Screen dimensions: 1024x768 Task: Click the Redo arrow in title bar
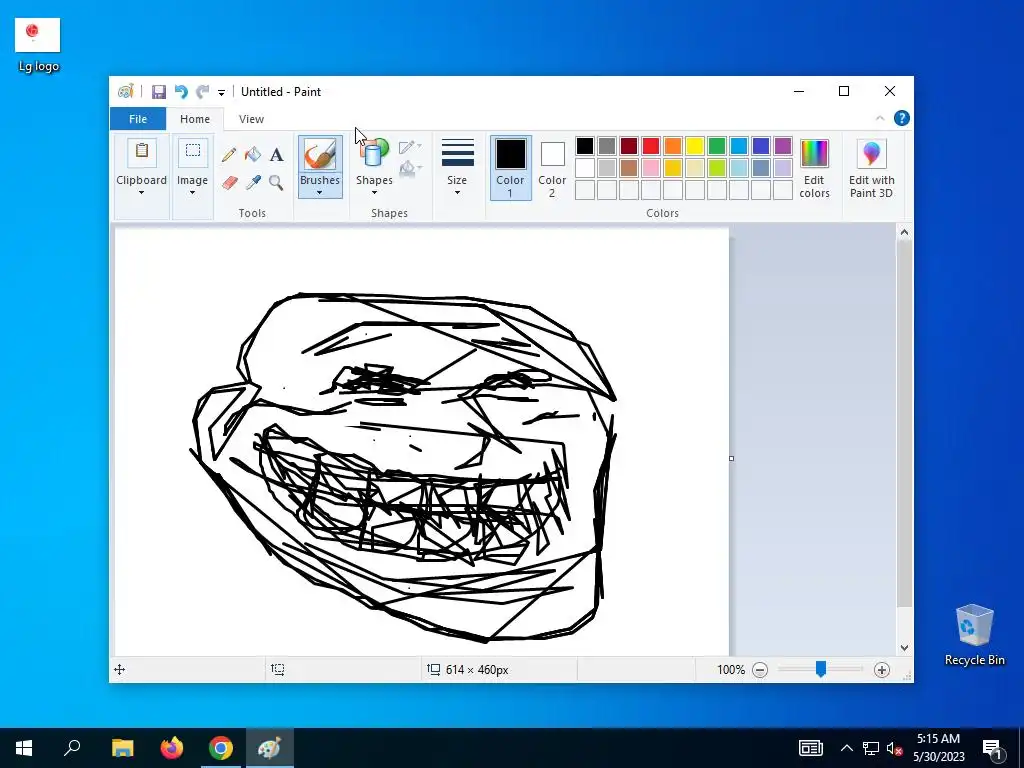(x=203, y=92)
